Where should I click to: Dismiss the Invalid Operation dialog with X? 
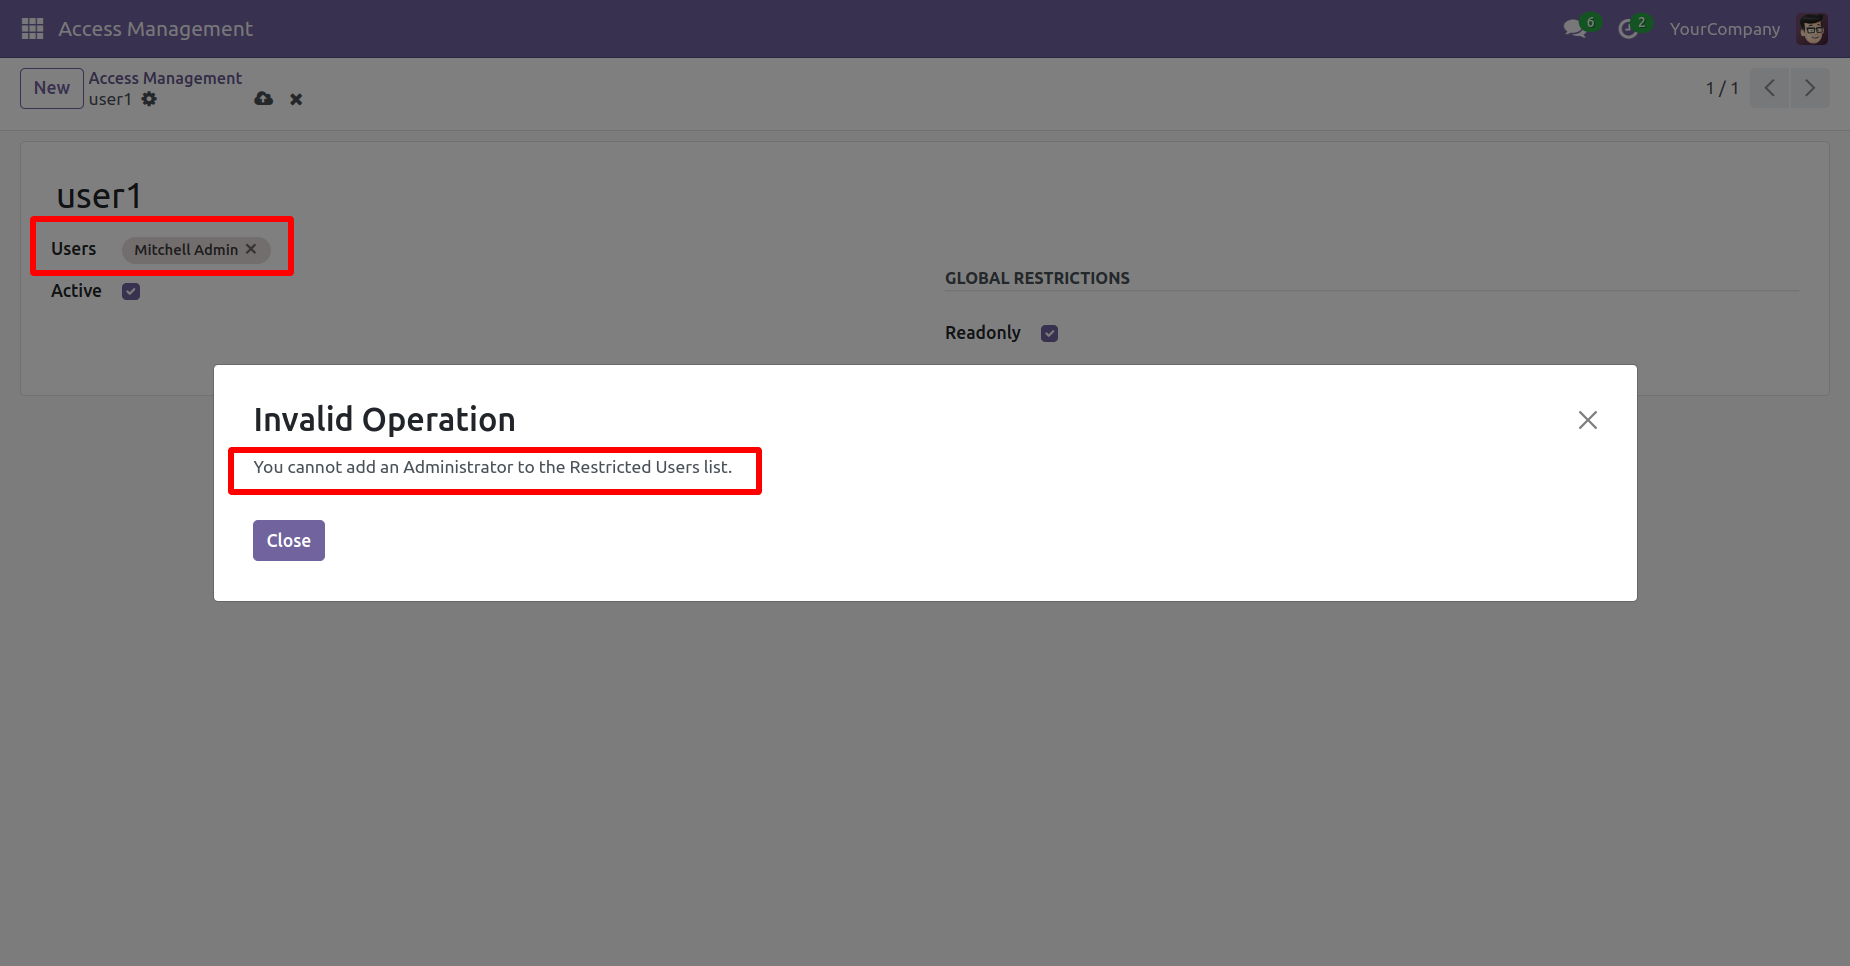pyautogui.click(x=1587, y=420)
